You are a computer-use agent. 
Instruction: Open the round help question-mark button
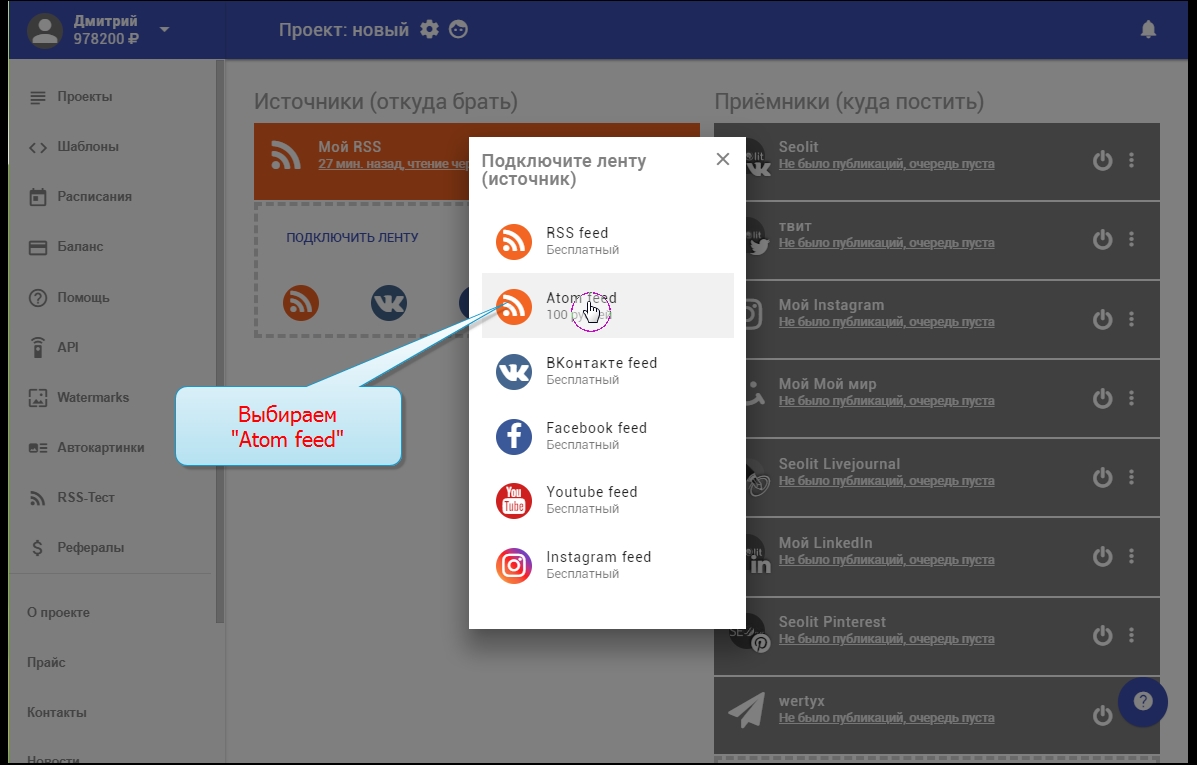click(1143, 701)
